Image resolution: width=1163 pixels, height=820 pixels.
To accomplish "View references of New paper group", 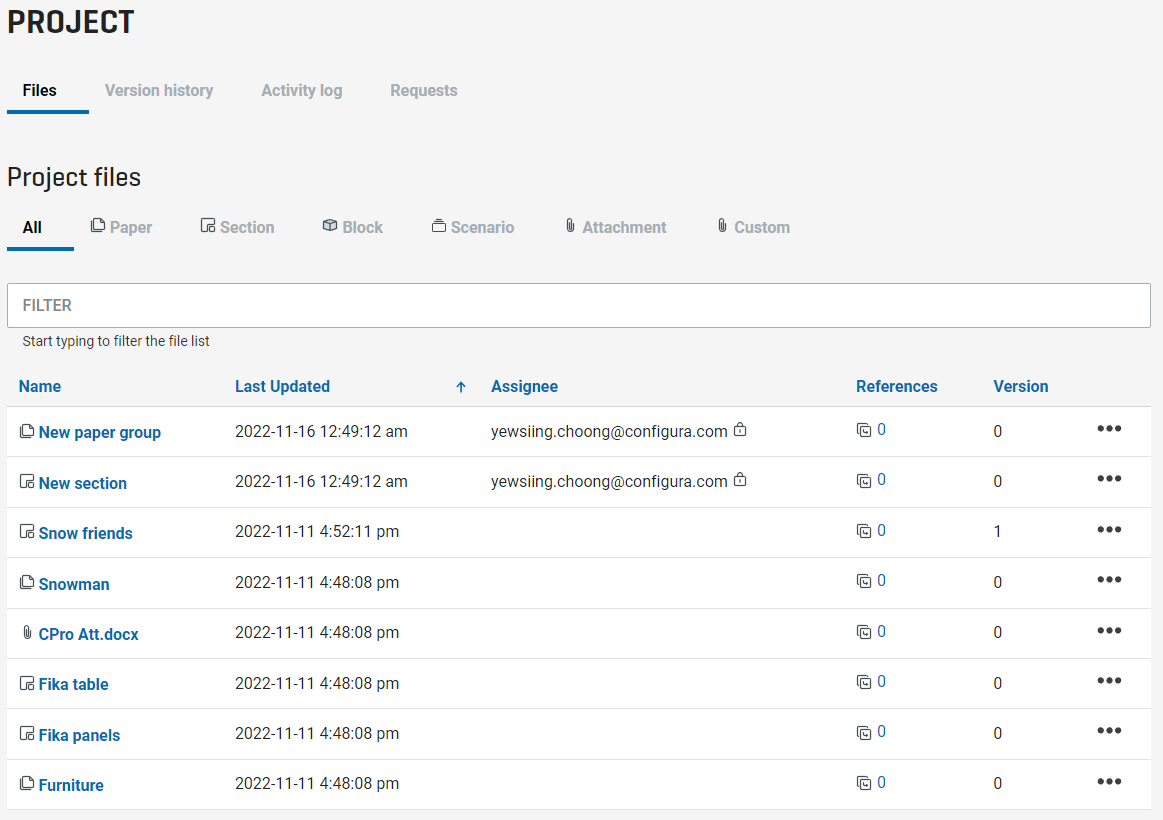I will click(872, 429).
